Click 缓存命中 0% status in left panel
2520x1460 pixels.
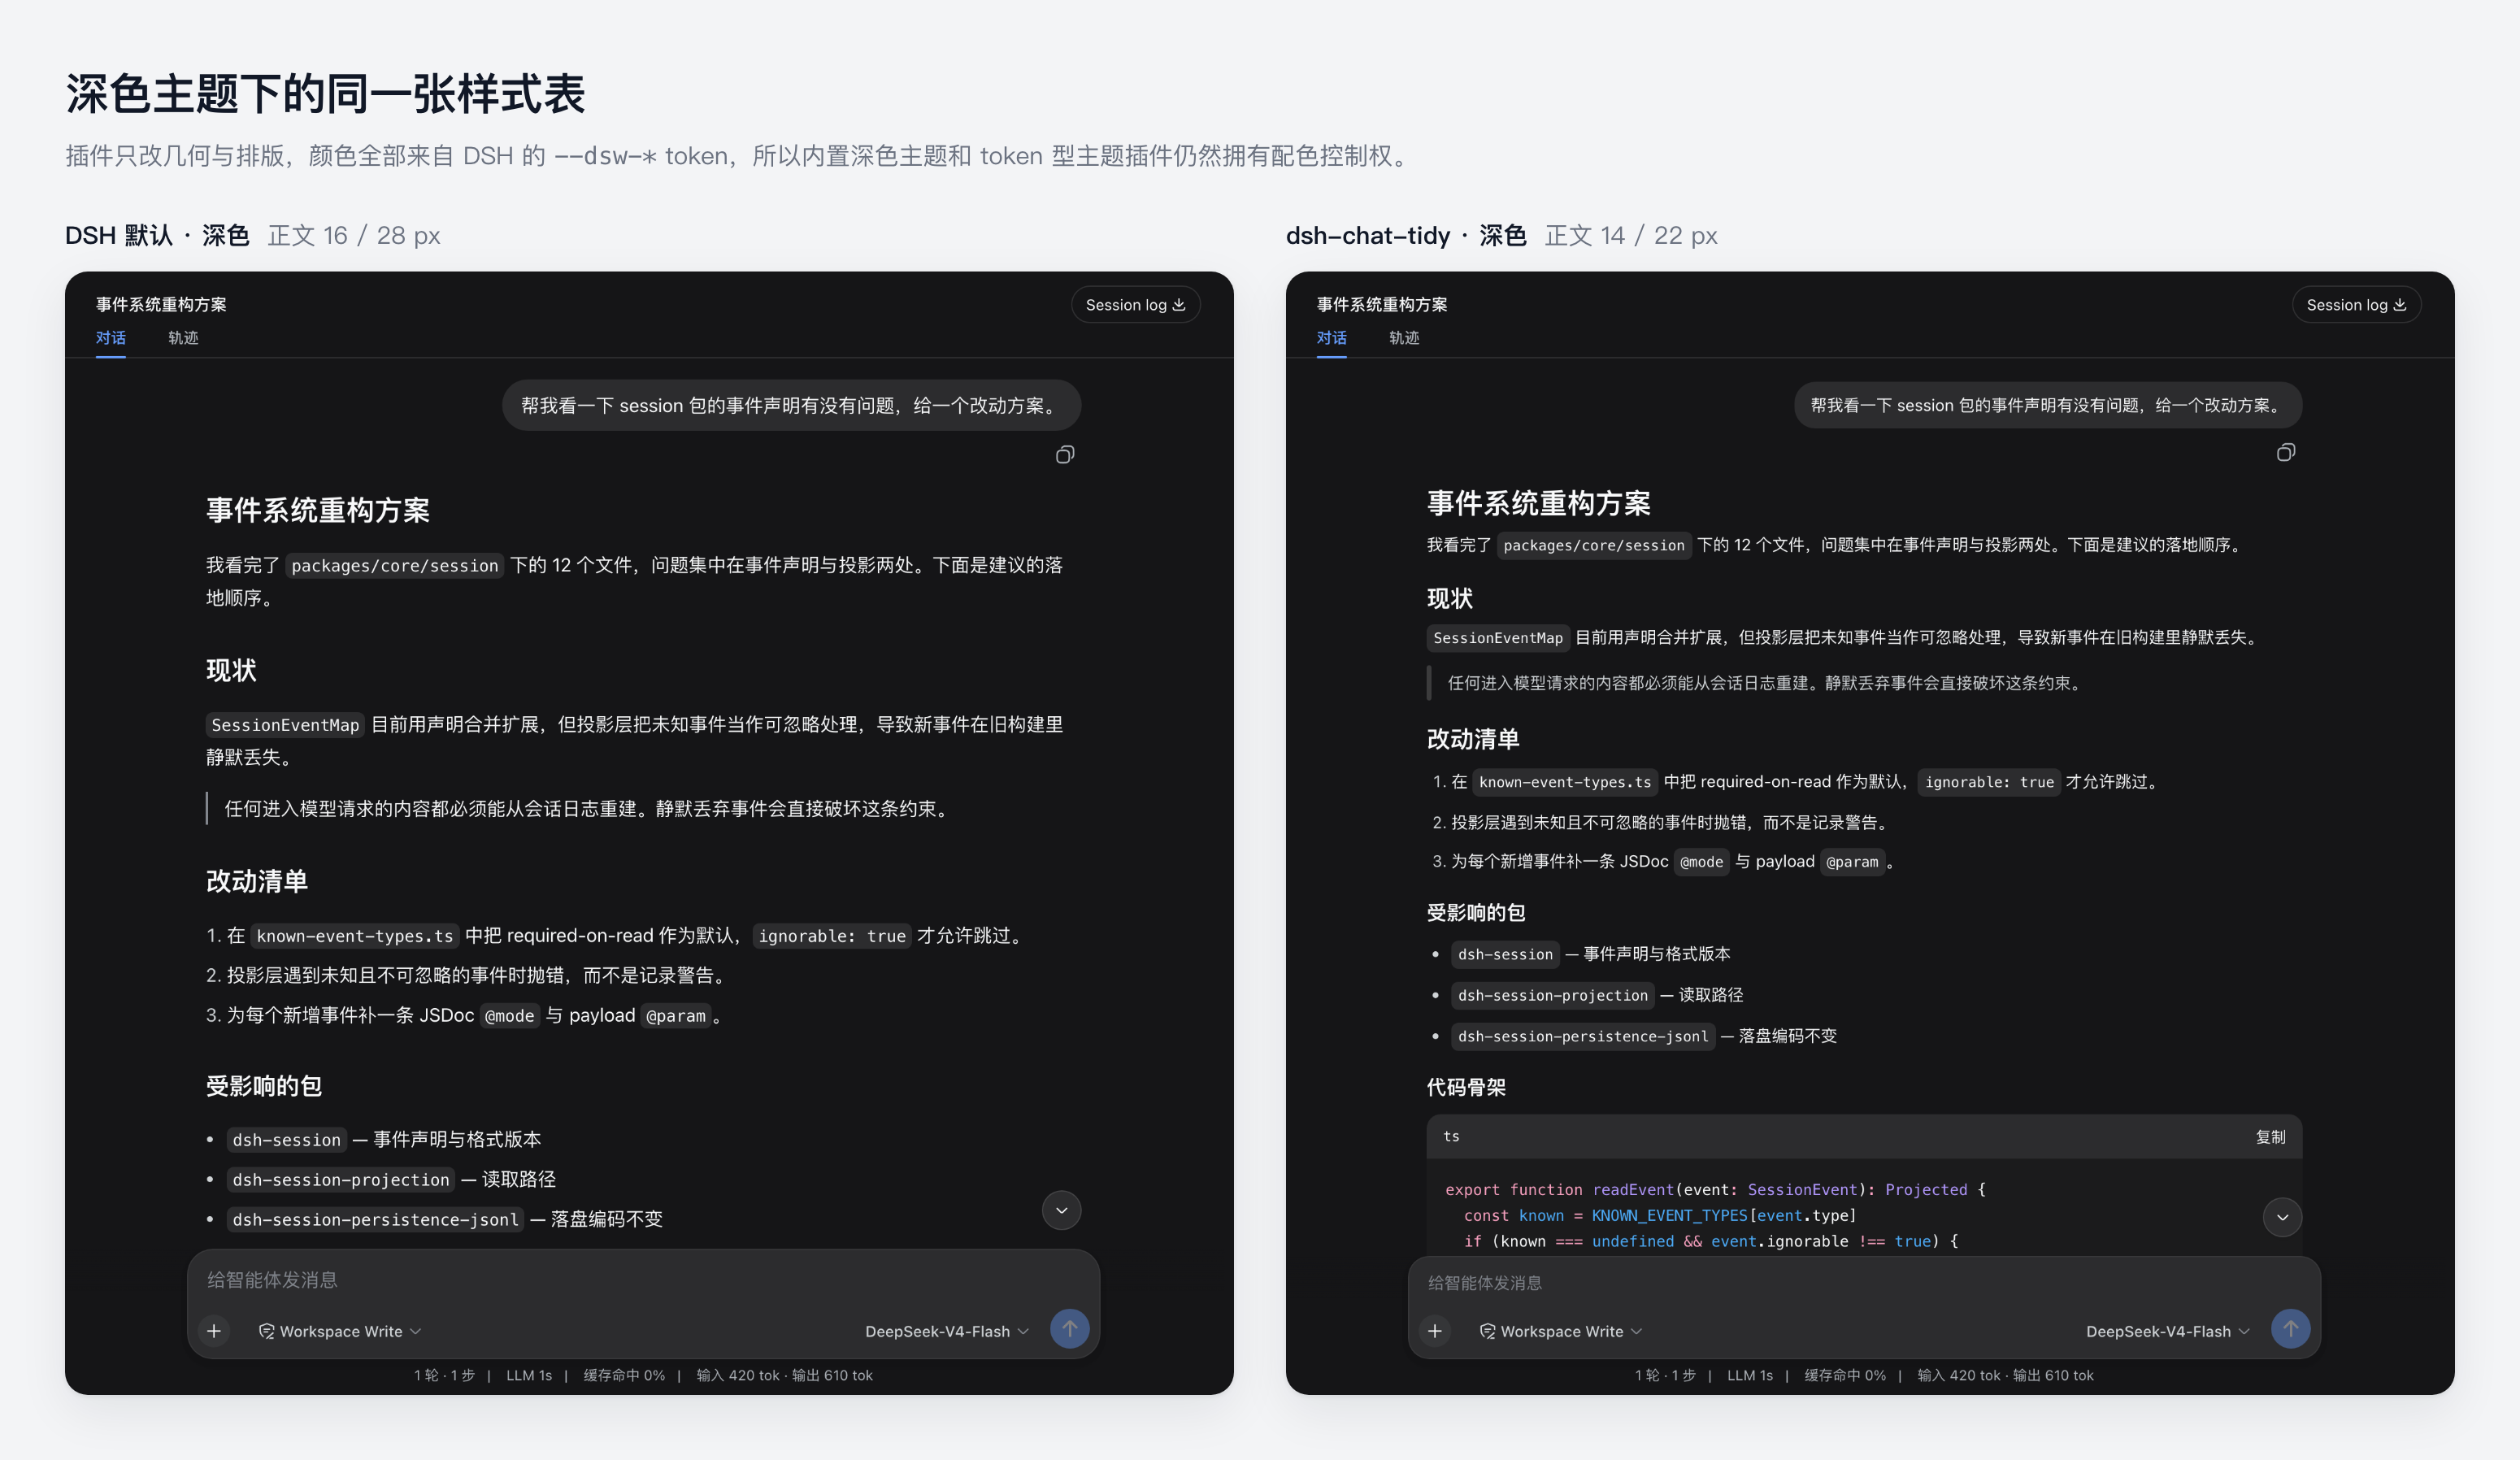[624, 1376]
